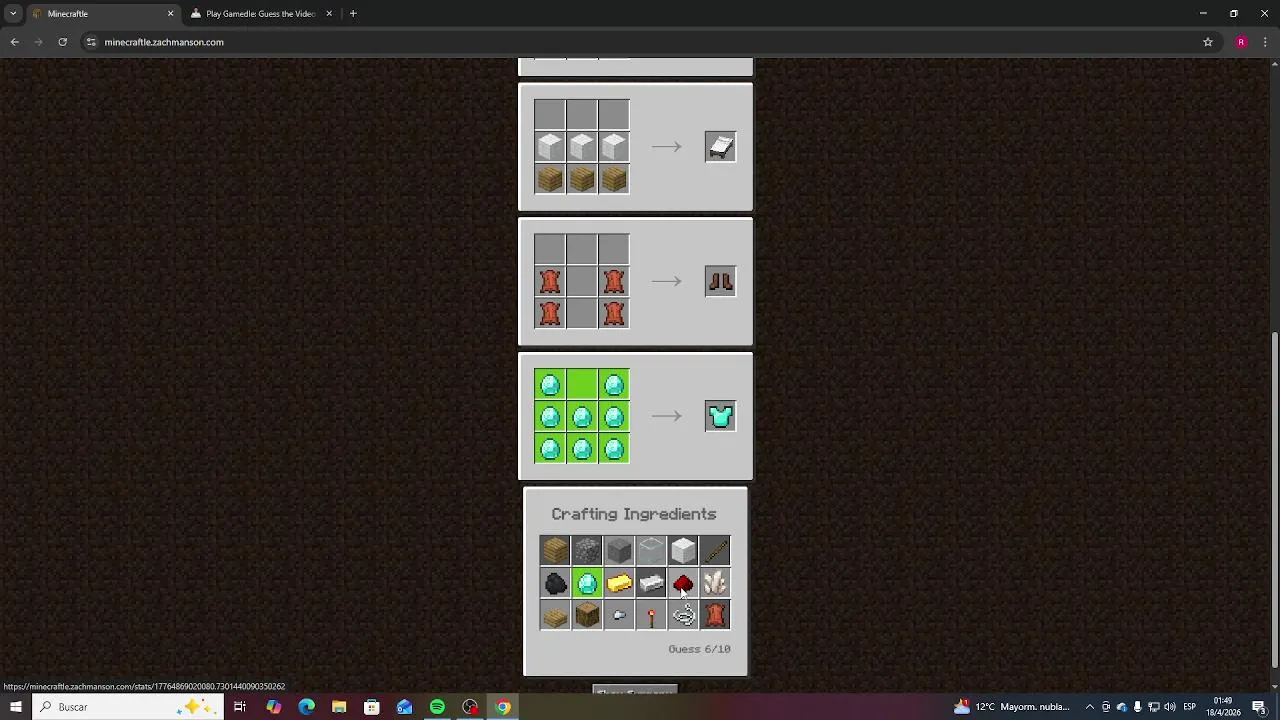Pick the oak log ingredient
This screenshot has height=720, width=1280.
pyautogui.click(x=587, y=615)
